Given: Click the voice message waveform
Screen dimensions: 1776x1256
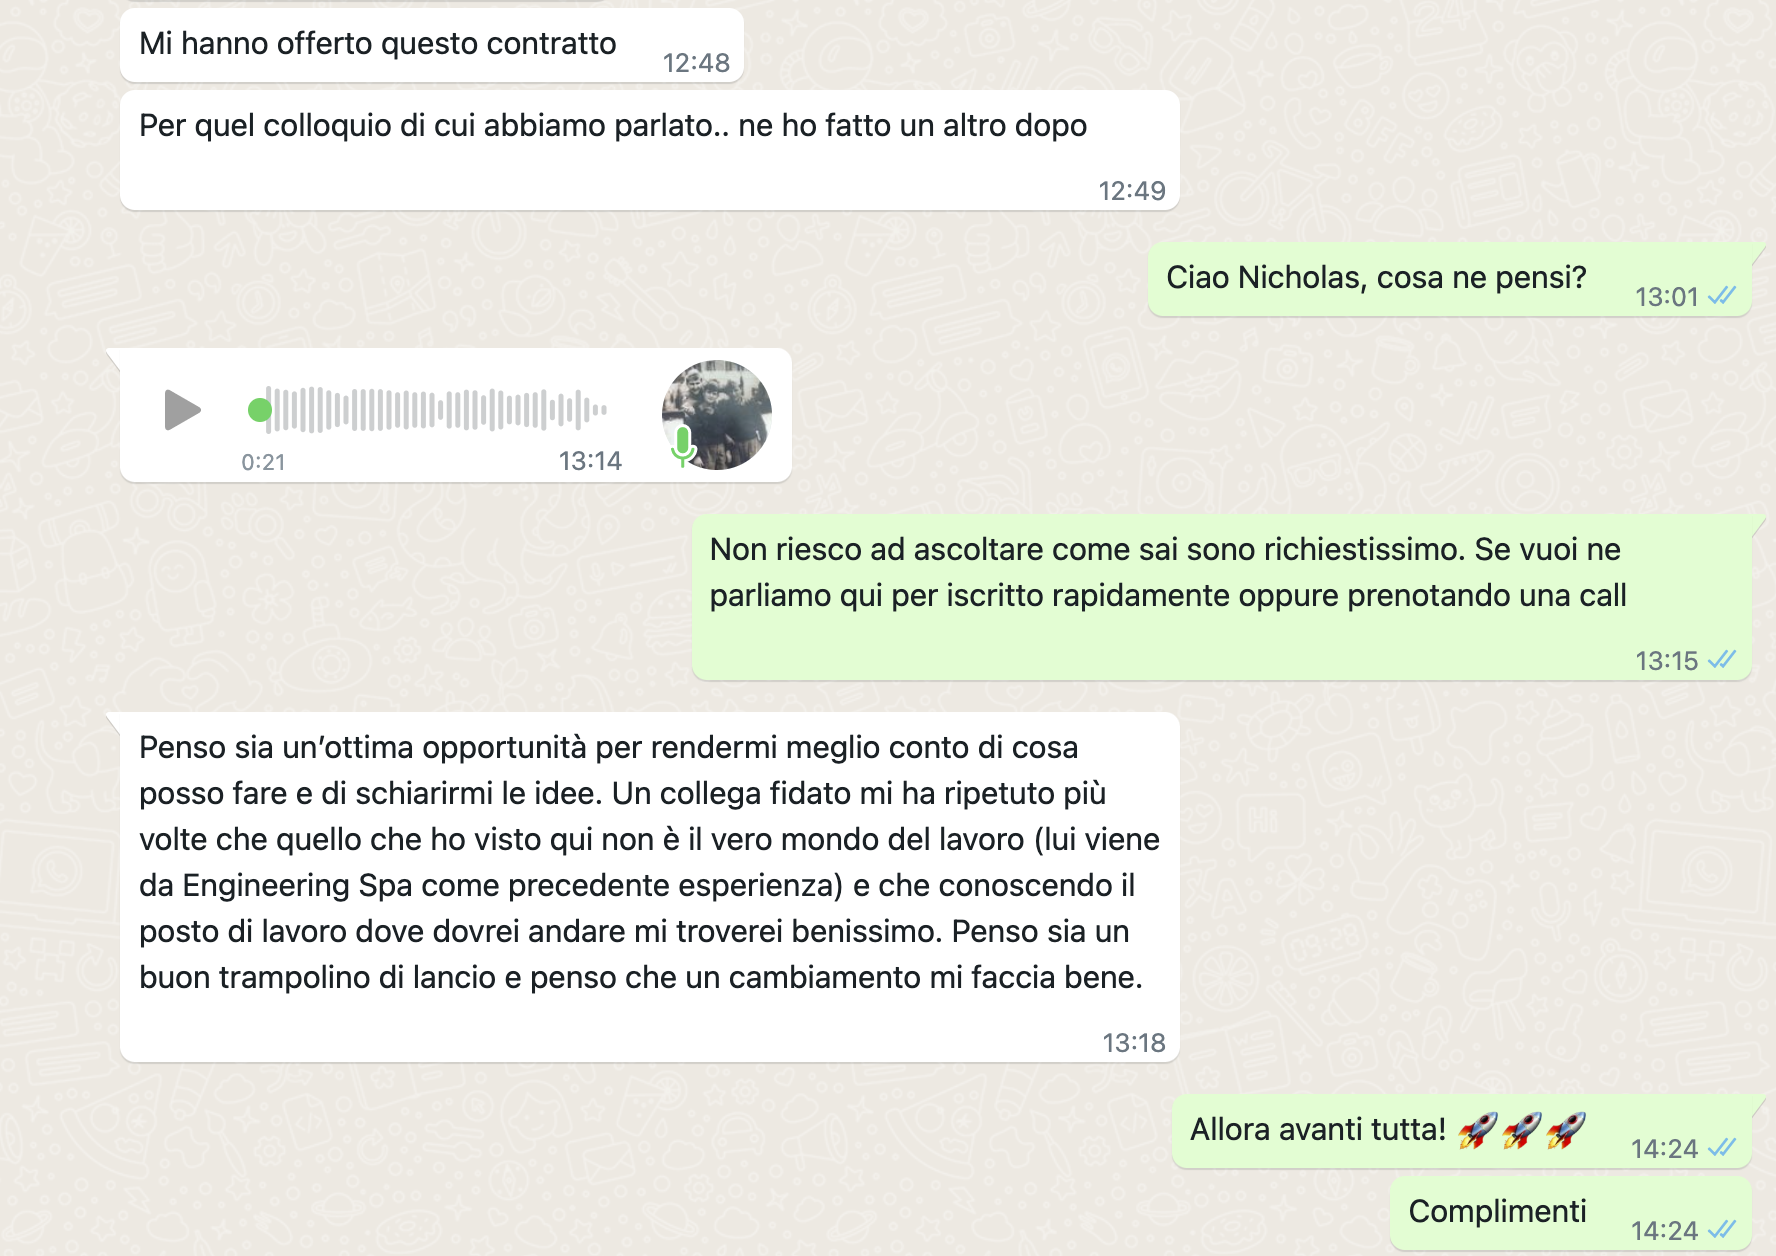Looking at the screenshot, I should 438,410.
